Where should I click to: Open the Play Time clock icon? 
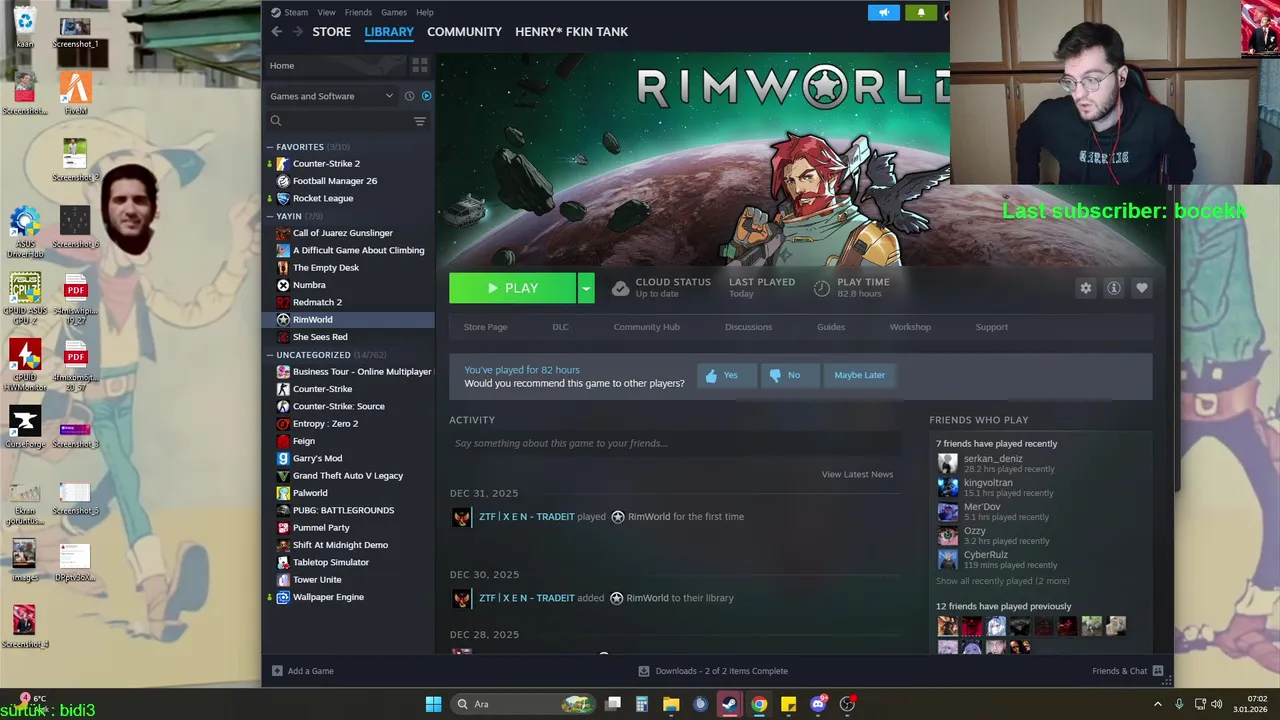(822, 288)
